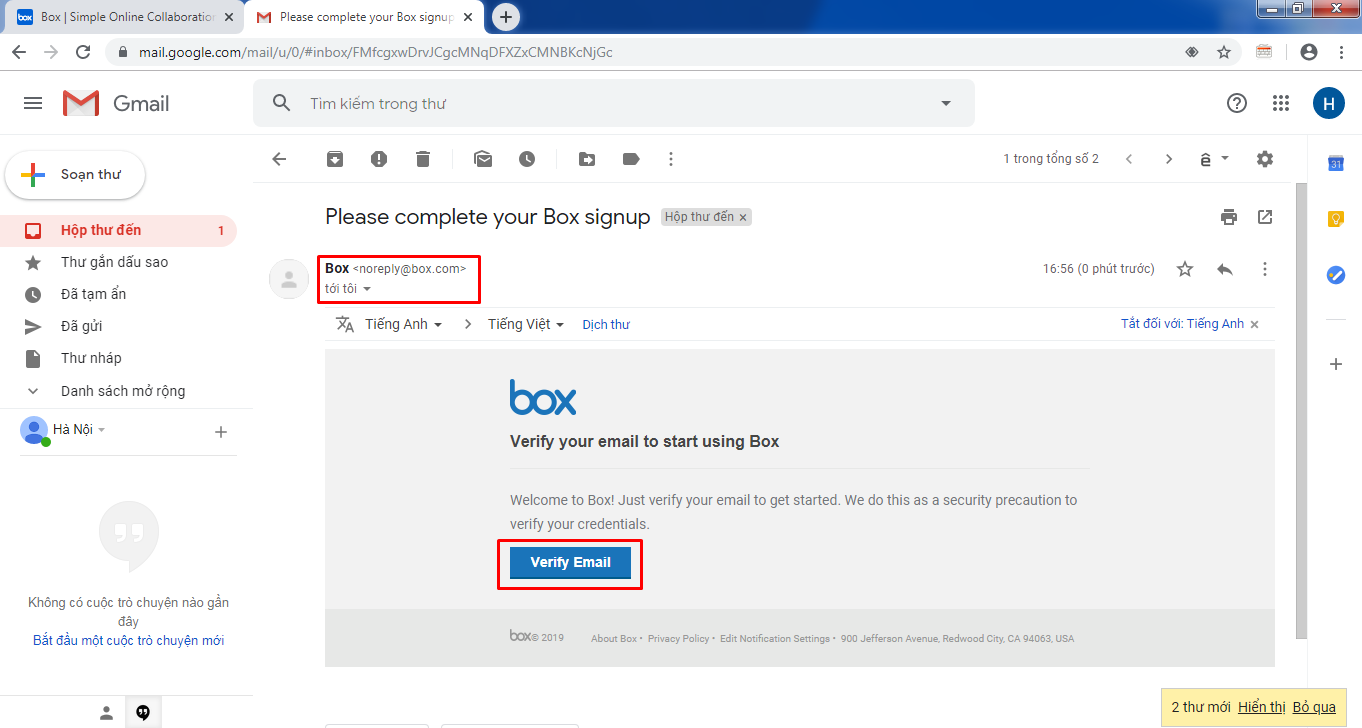
Task: Archive this email
Action: point(335,159)
